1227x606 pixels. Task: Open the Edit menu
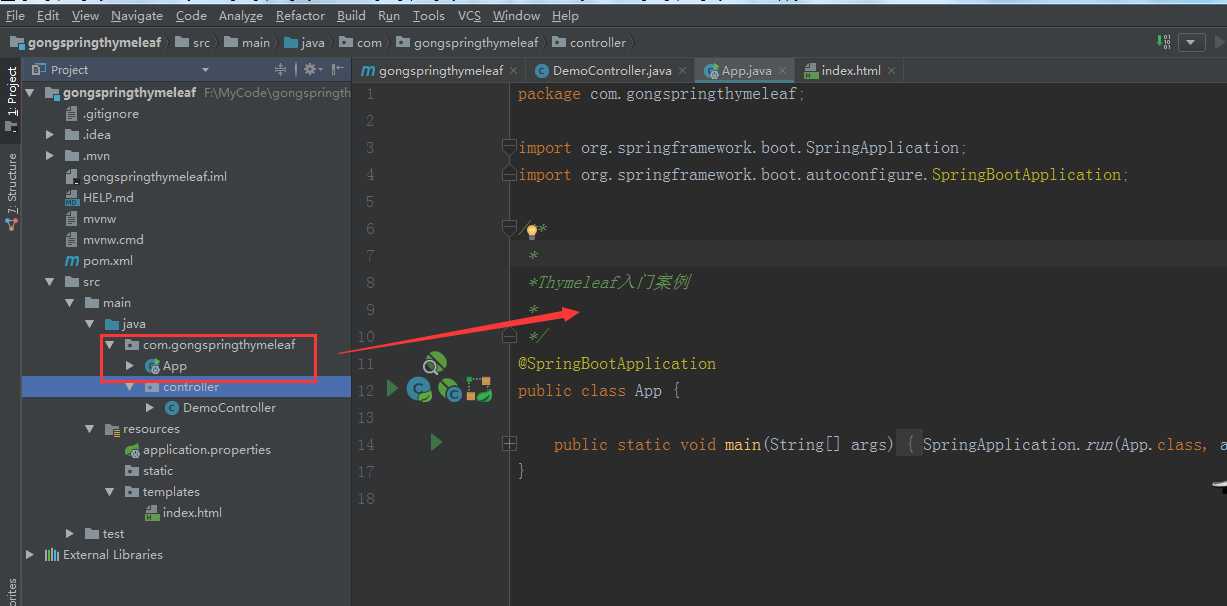pos(48,16)
